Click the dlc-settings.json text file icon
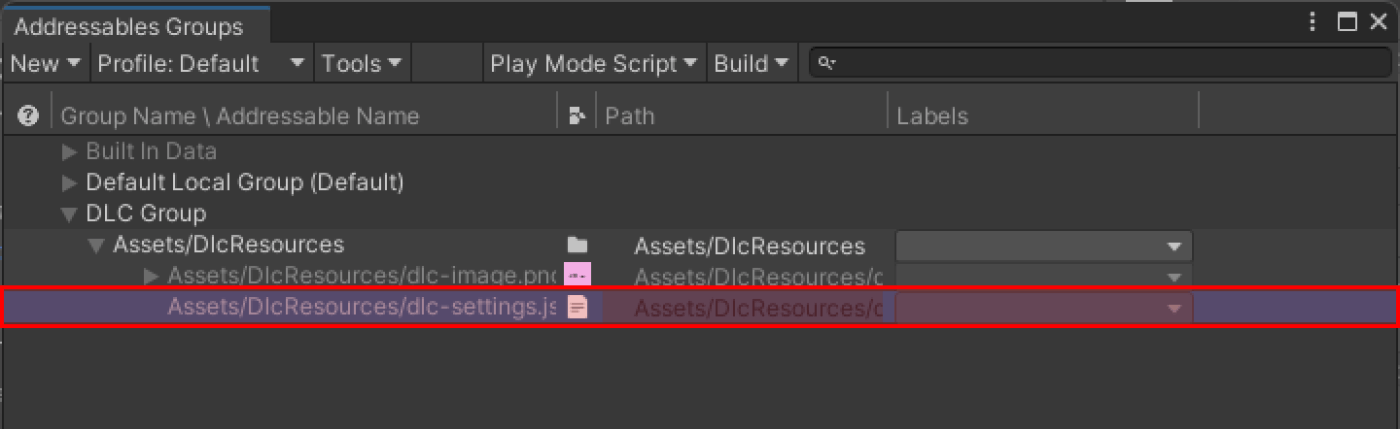1400x429 pixels. pyautogui.click(x=577, y=307)
